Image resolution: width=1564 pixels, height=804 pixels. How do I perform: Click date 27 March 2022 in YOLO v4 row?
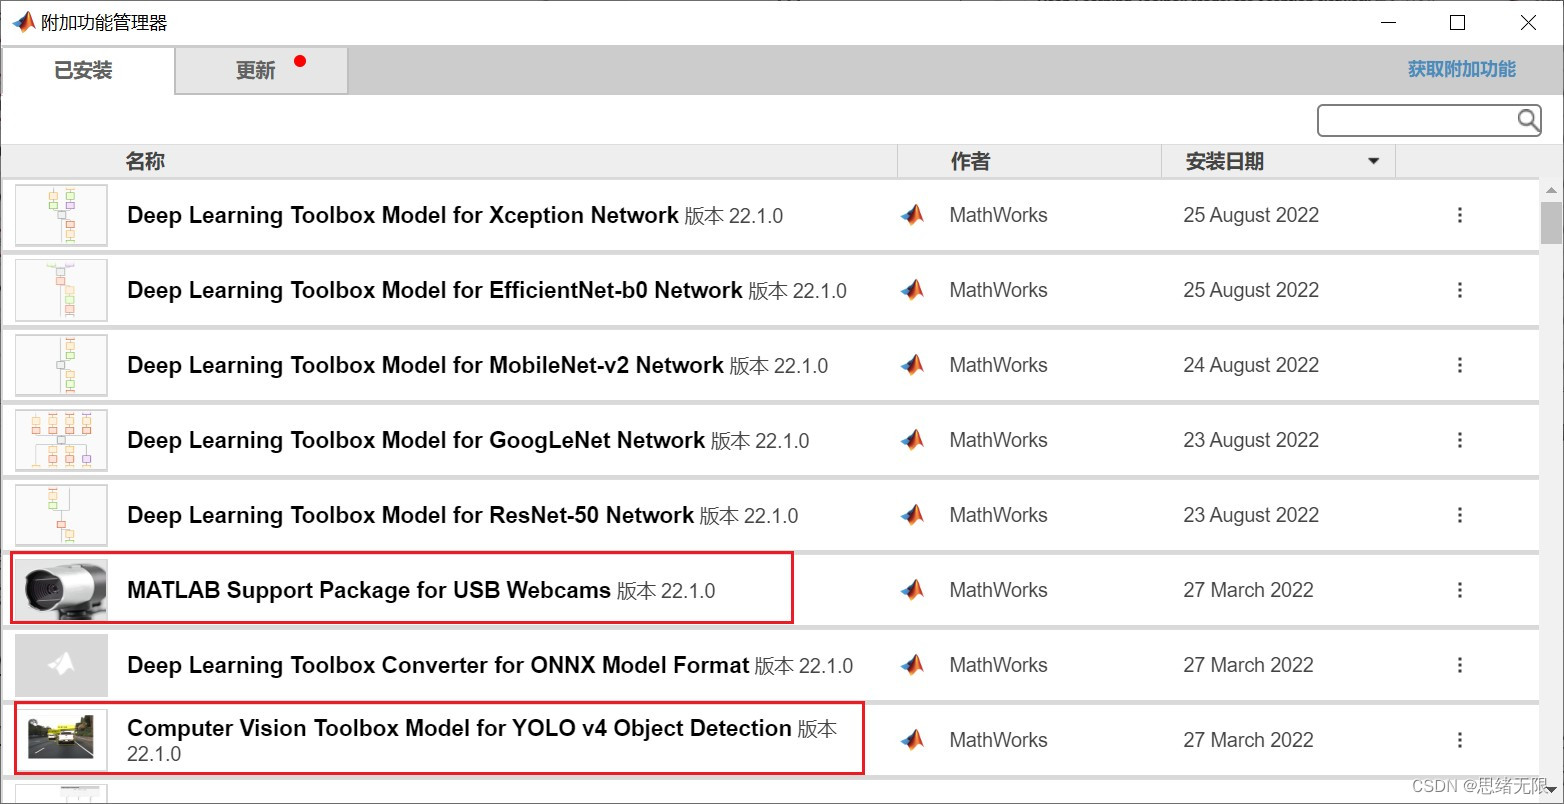pyautogui.click(x=1248, y=740)
